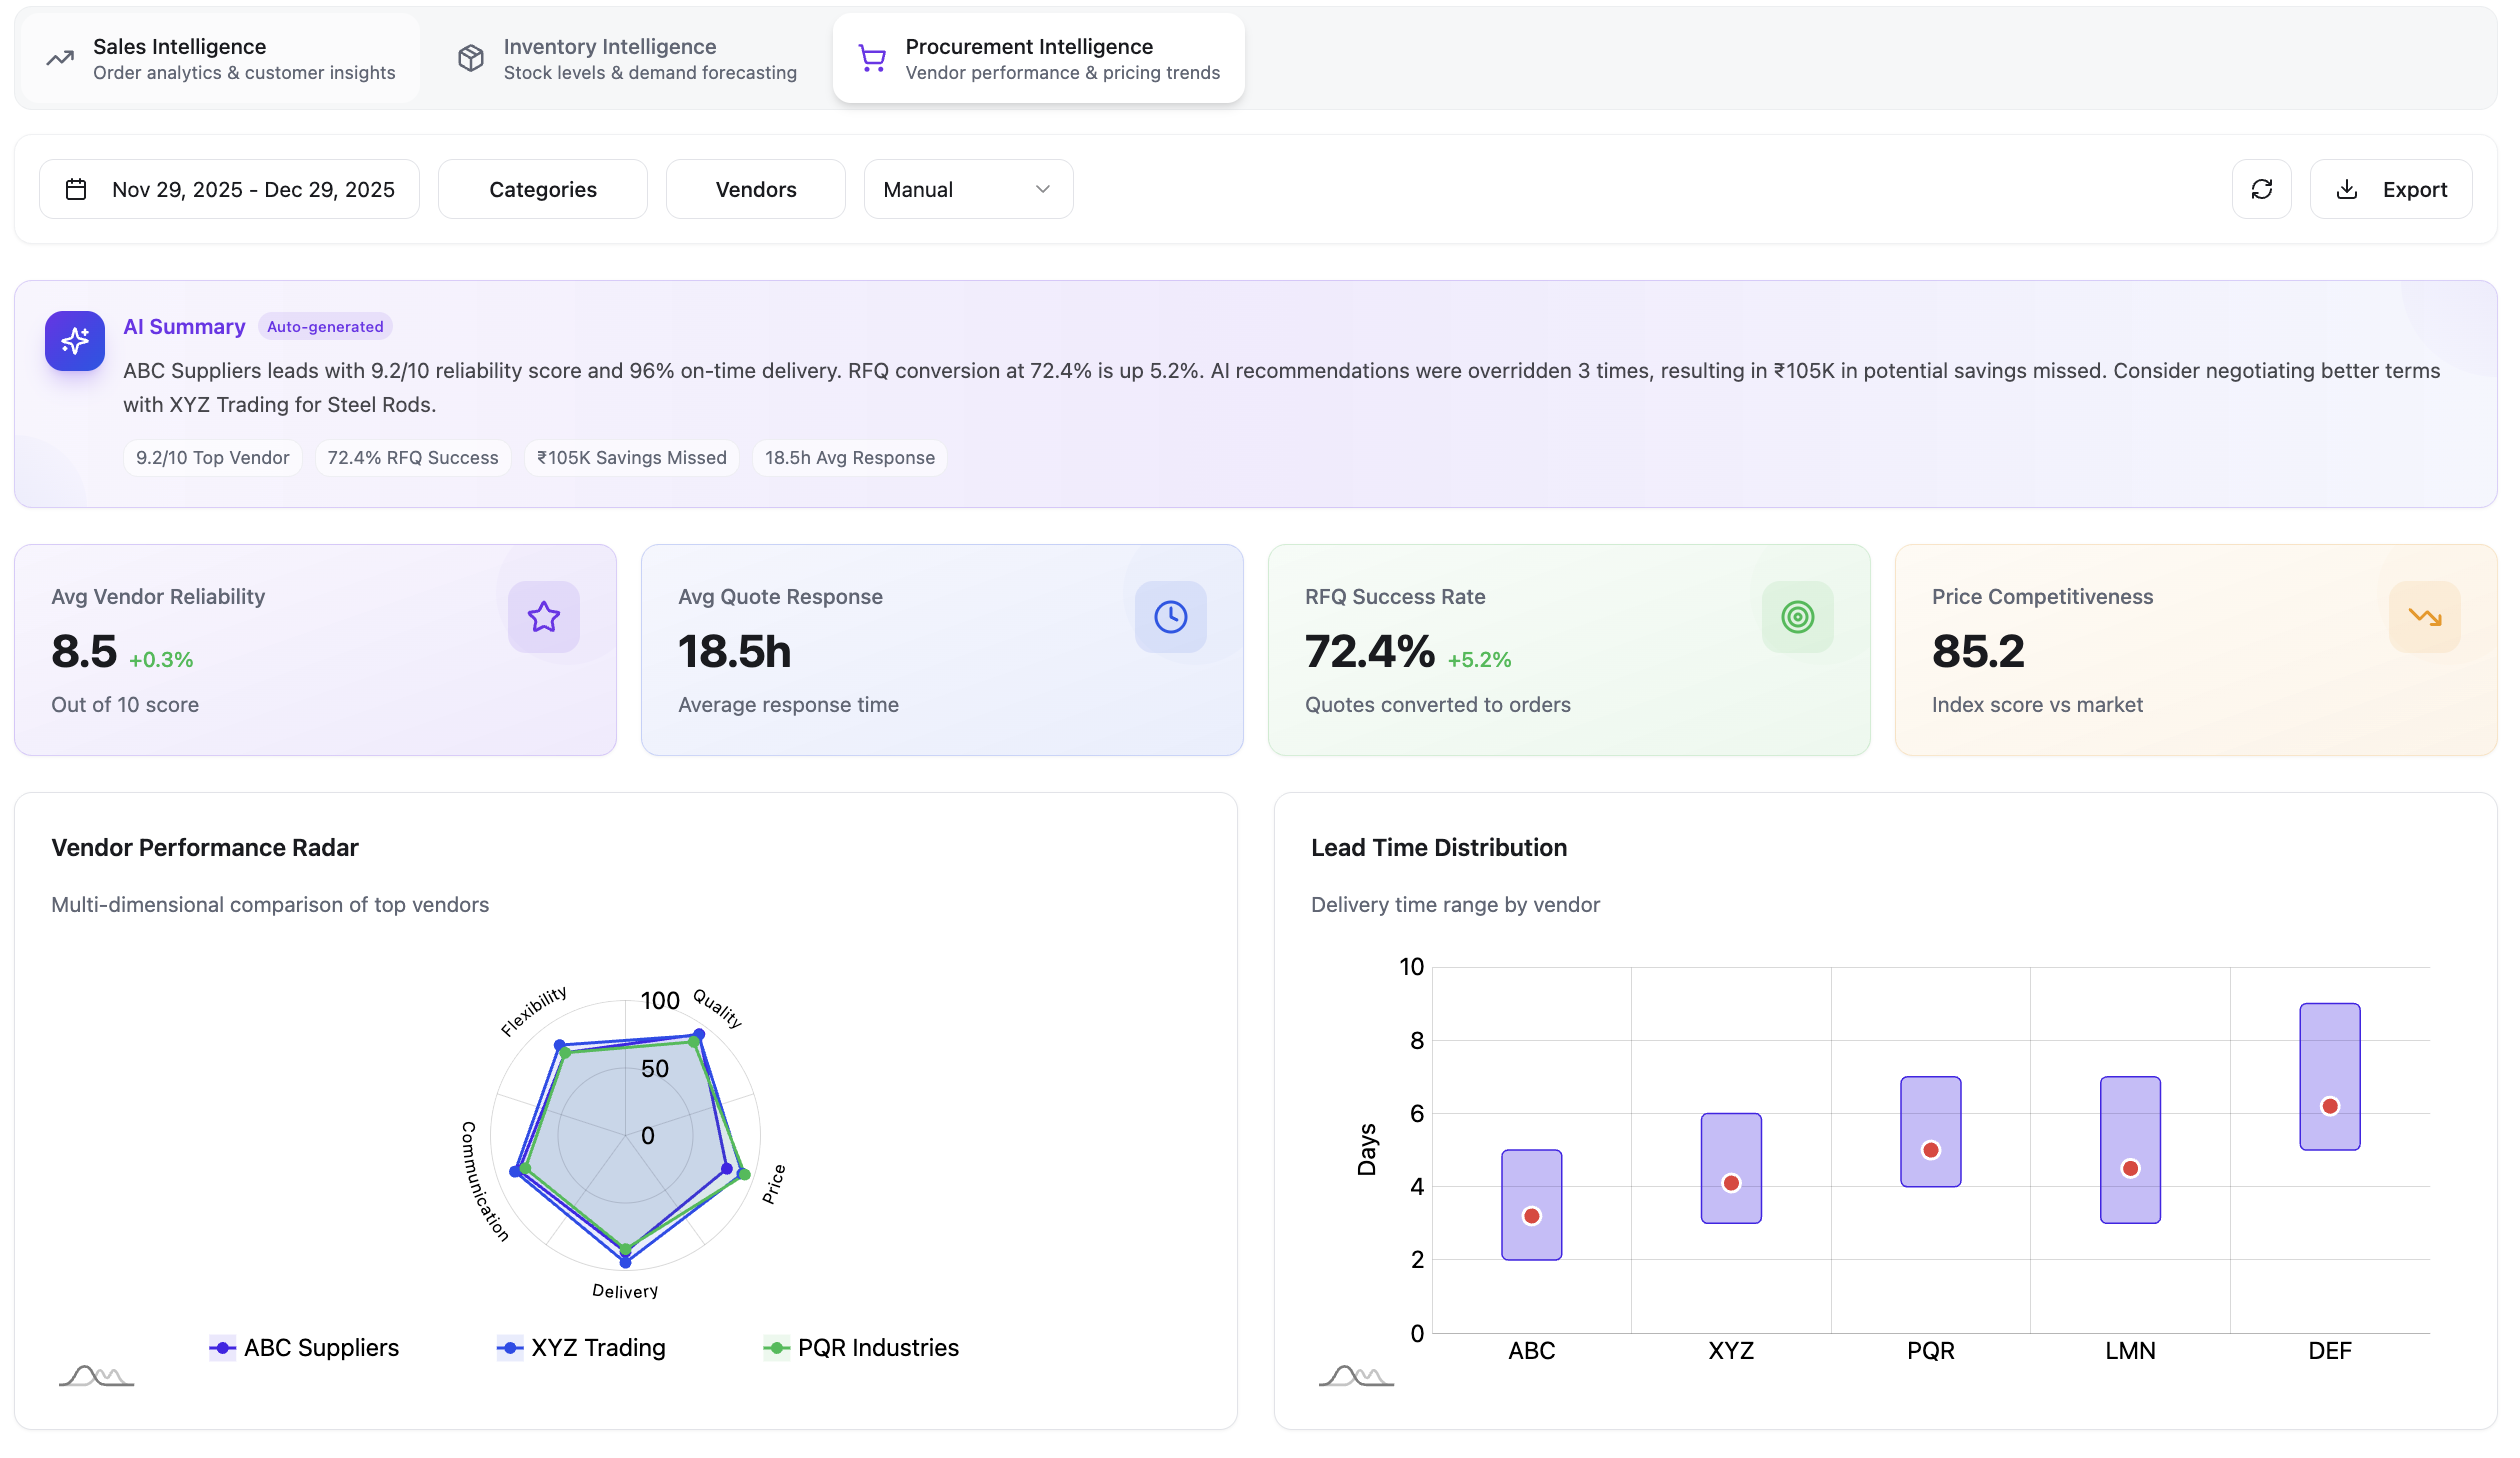Click the chart logo icon under Lead Time chart
Viewport: 2520px width, 1458px height.
1357,1377
